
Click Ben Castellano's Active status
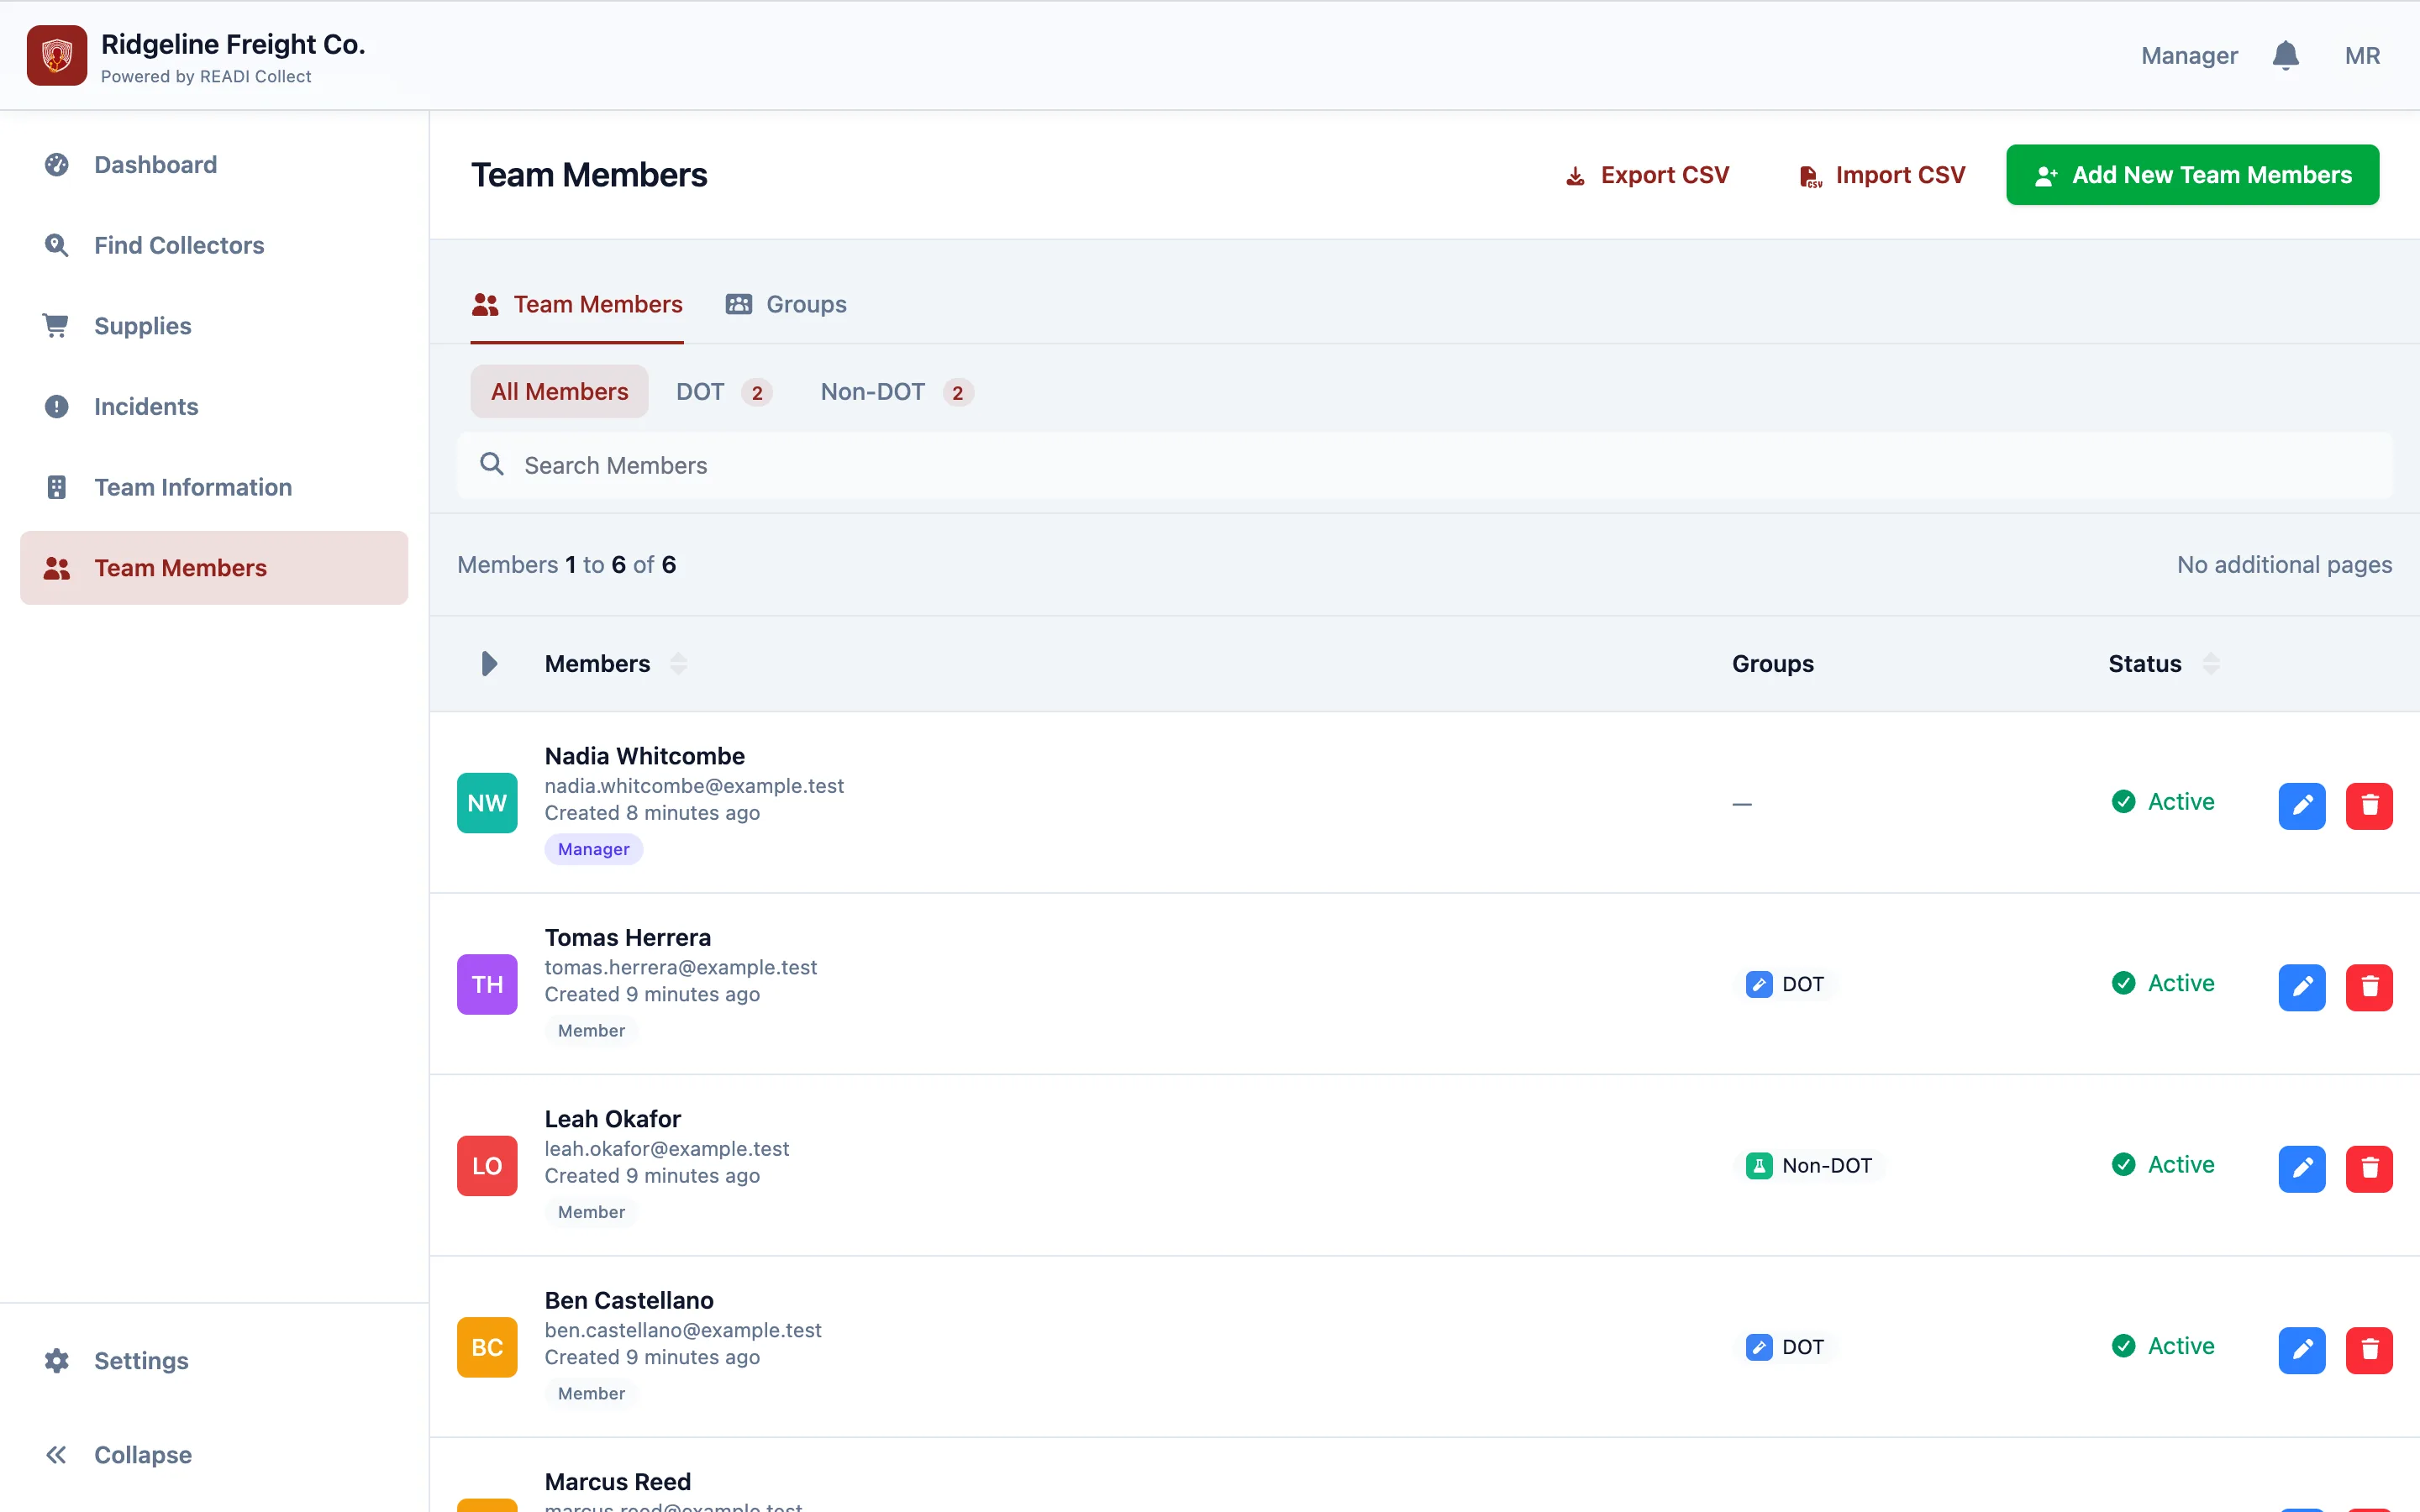(2163, 1346)
